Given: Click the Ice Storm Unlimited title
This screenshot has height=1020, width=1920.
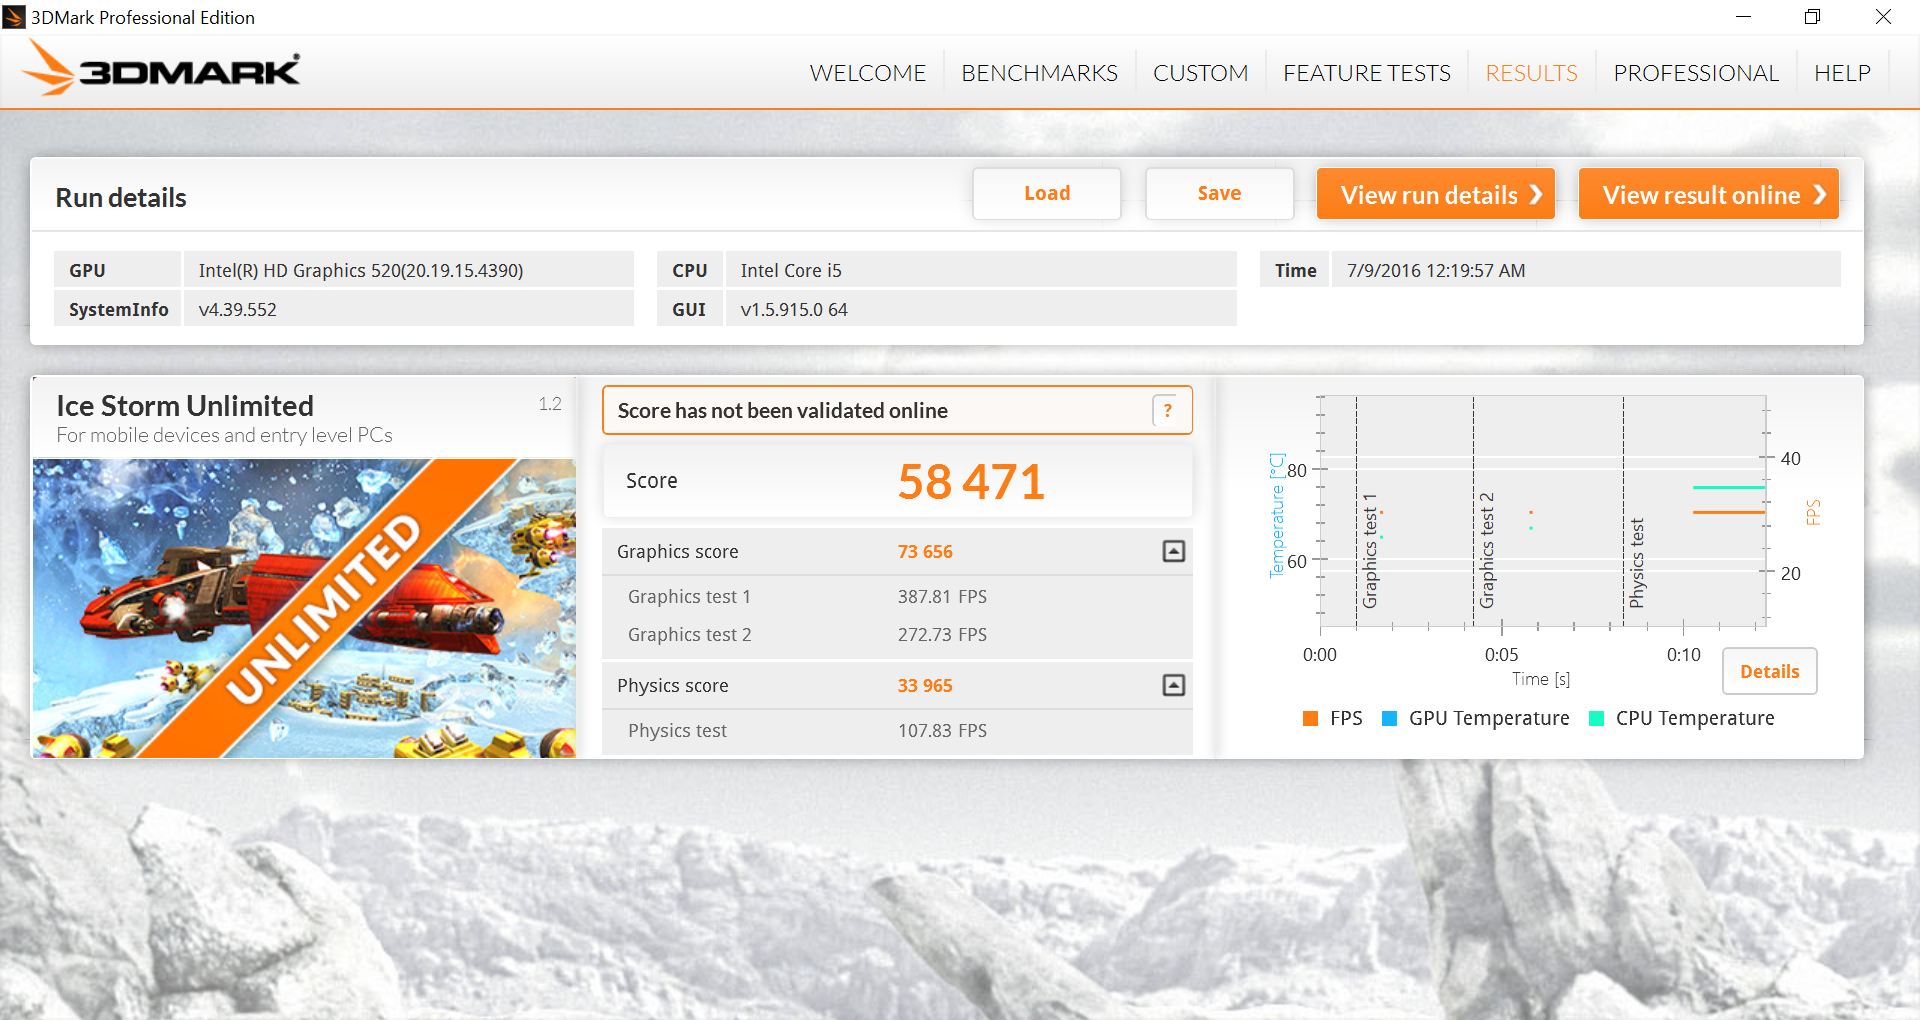Looking at the screenshot, I should pyautogui.click(x=185, y=405).
